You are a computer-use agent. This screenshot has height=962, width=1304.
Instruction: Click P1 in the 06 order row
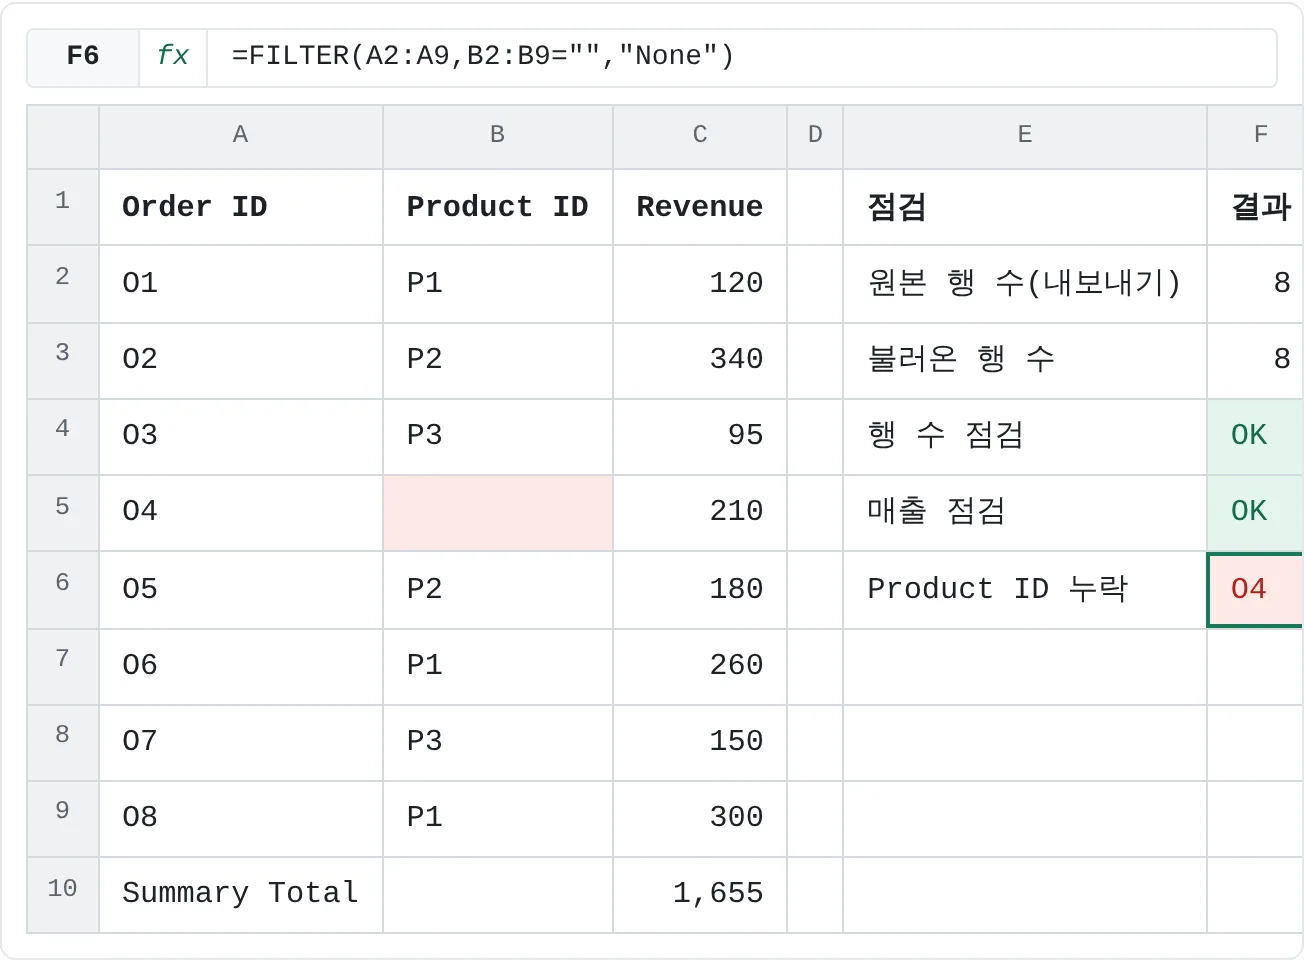[498, 667]
